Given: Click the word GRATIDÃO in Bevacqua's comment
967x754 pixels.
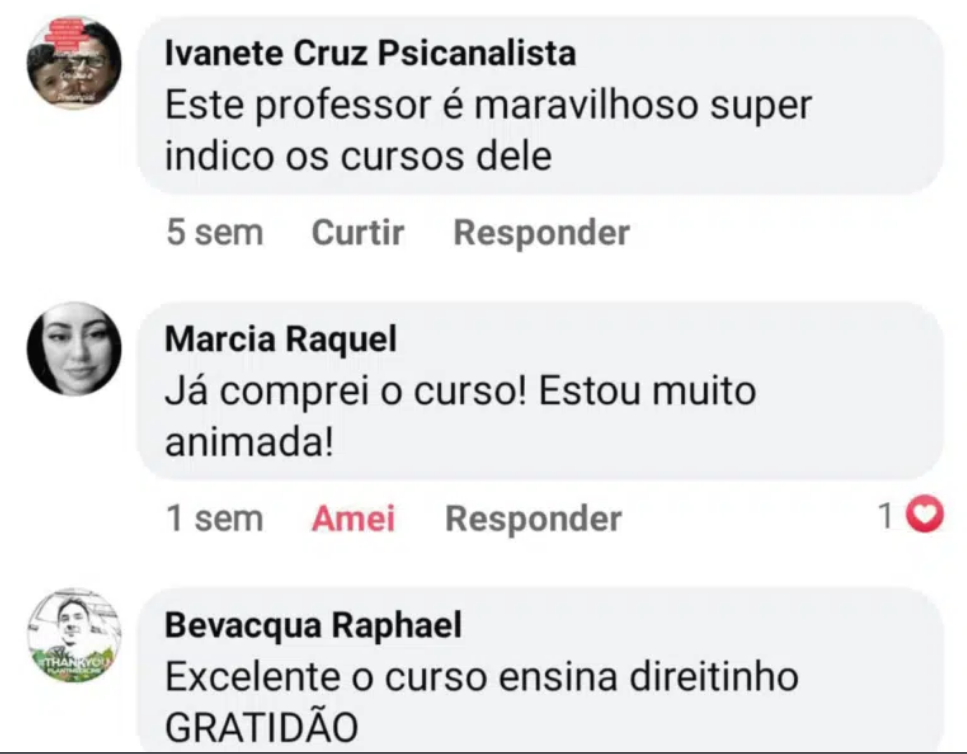Looking at the screenshot, I should pyautogui.click(x=260, y=727).
